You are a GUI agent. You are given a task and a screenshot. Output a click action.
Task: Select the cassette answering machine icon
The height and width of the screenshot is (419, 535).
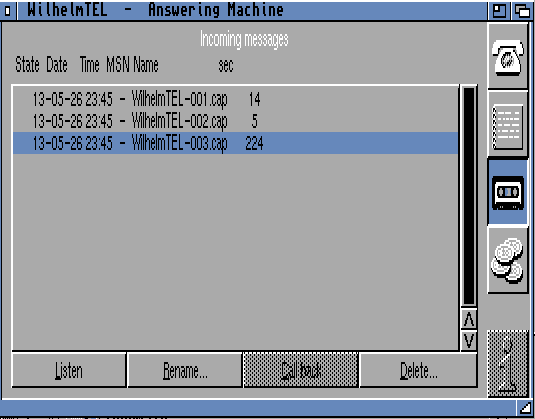pos(508,192)
